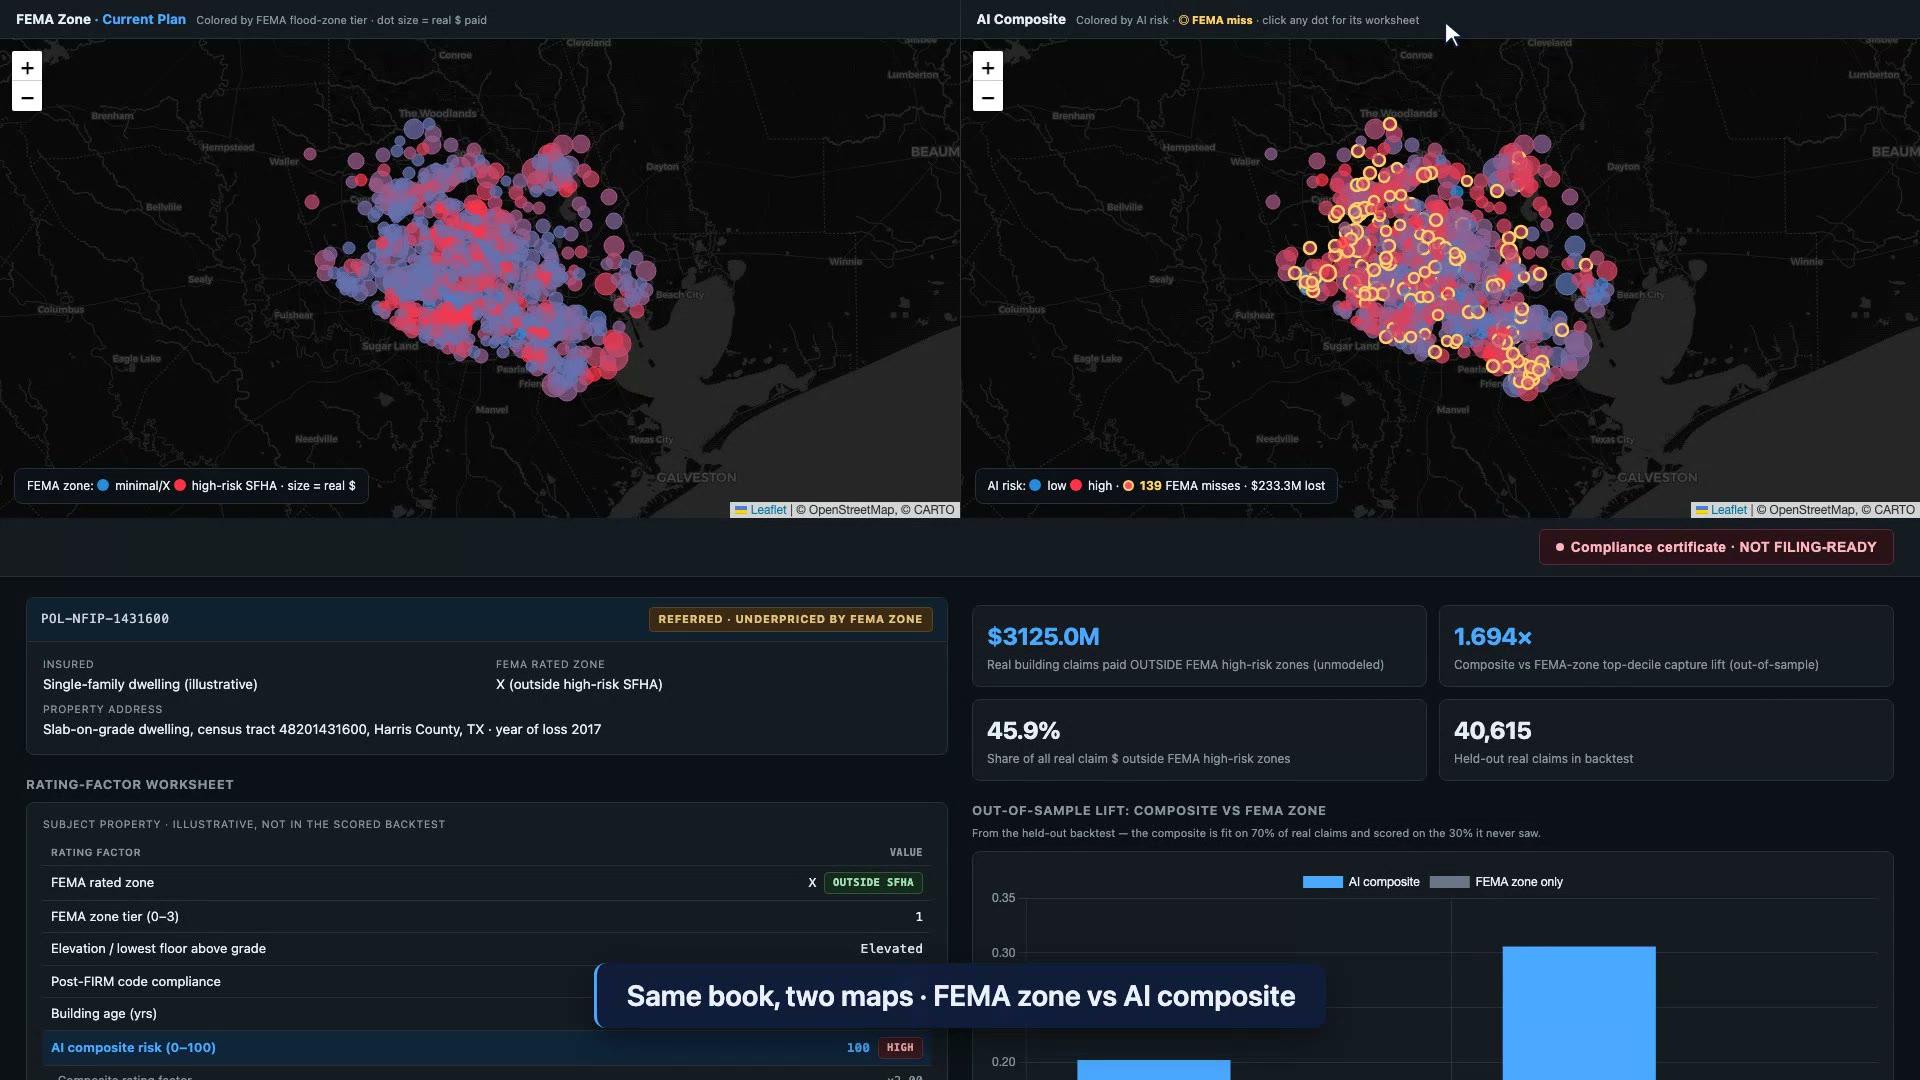Select the Building age (yrs) row
The height and width of the screenshot is (1080, 1920).
486,1013
